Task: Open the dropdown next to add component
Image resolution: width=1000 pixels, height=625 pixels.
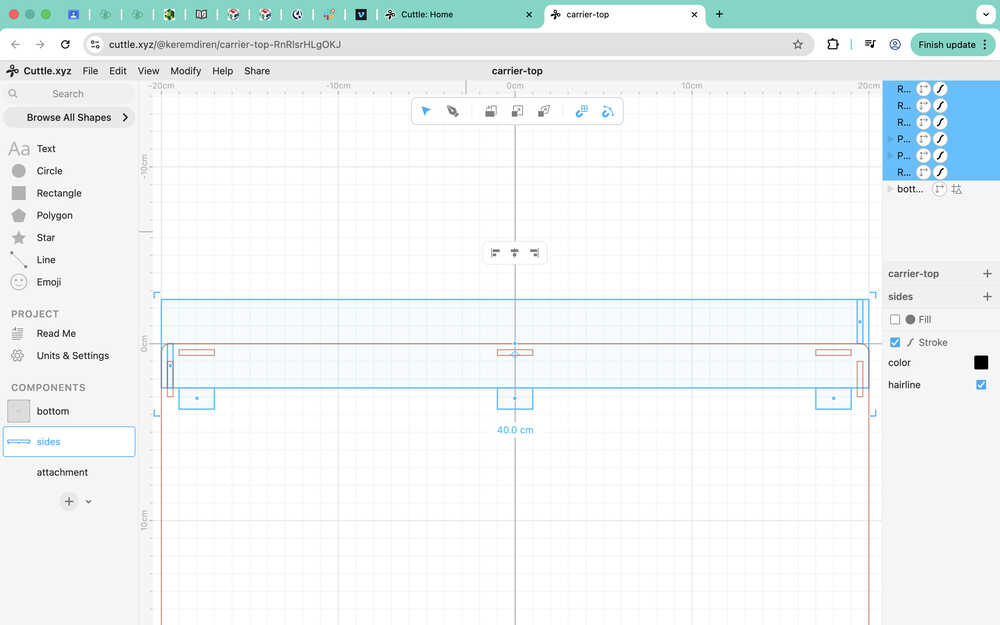Action: pyautogui.click(x=89, y=502)
